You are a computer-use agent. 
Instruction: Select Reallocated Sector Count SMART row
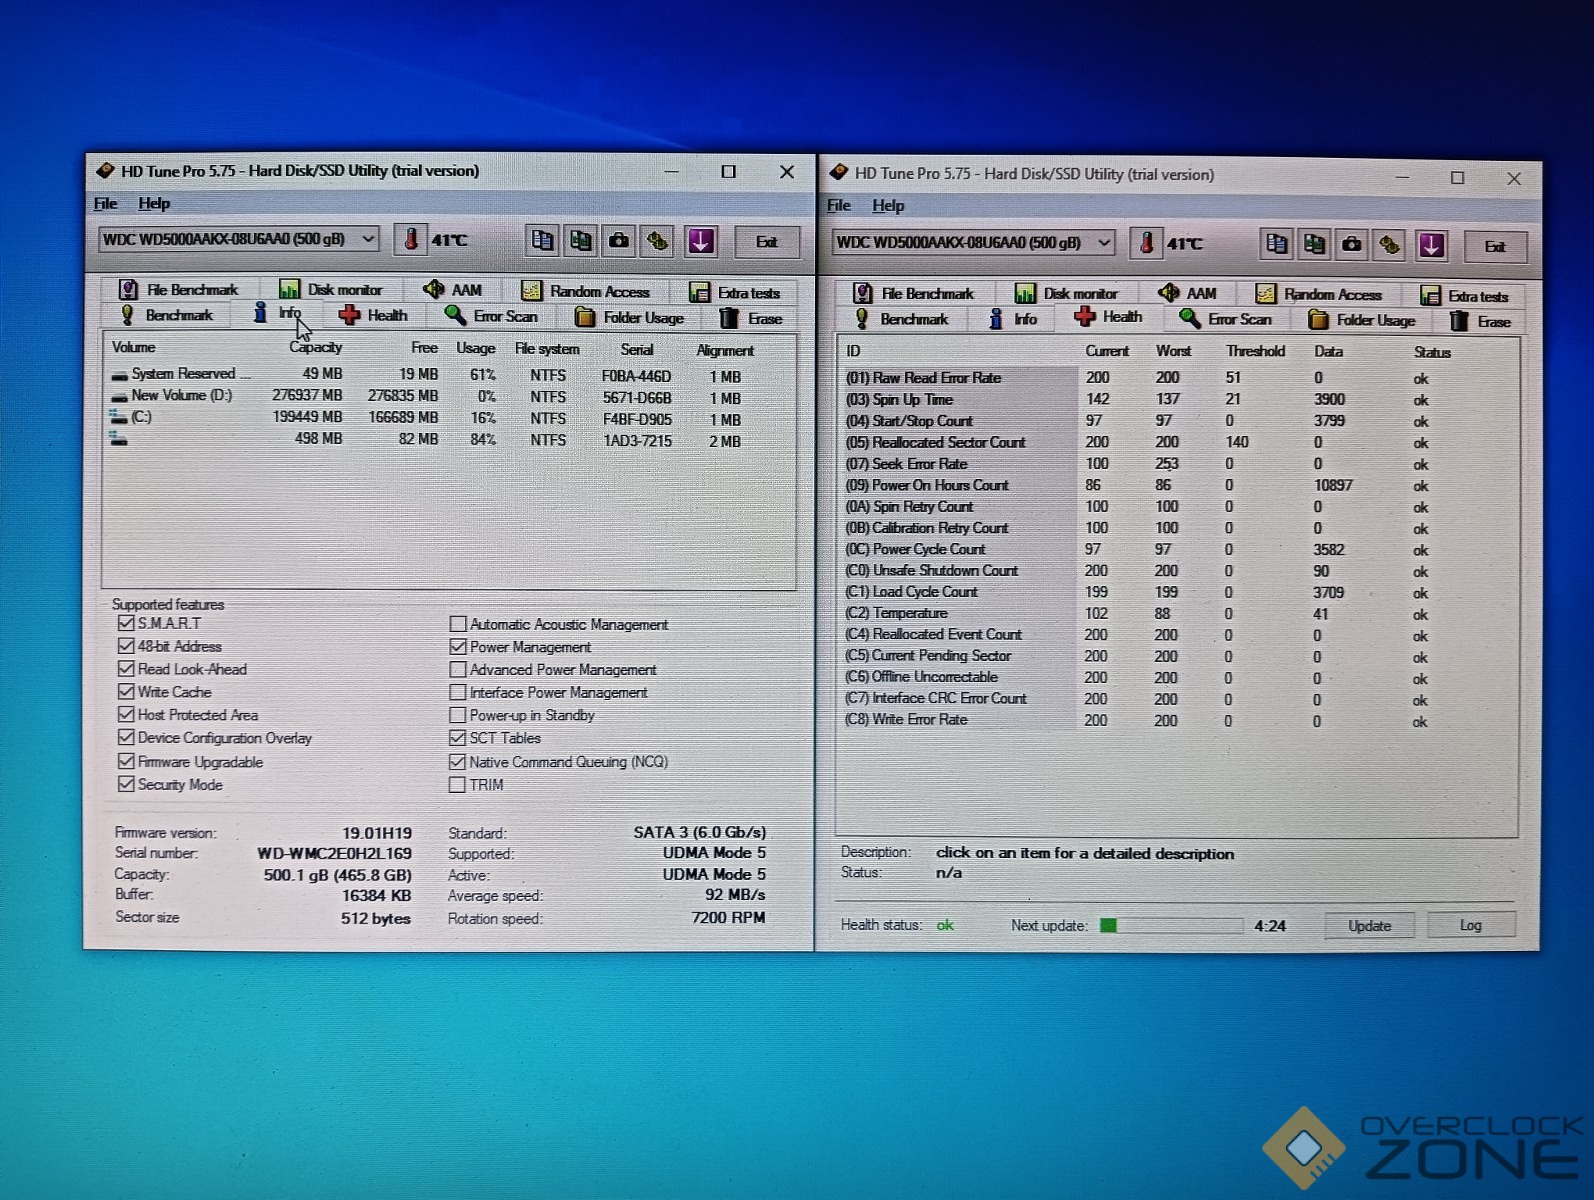(1140, 442)
